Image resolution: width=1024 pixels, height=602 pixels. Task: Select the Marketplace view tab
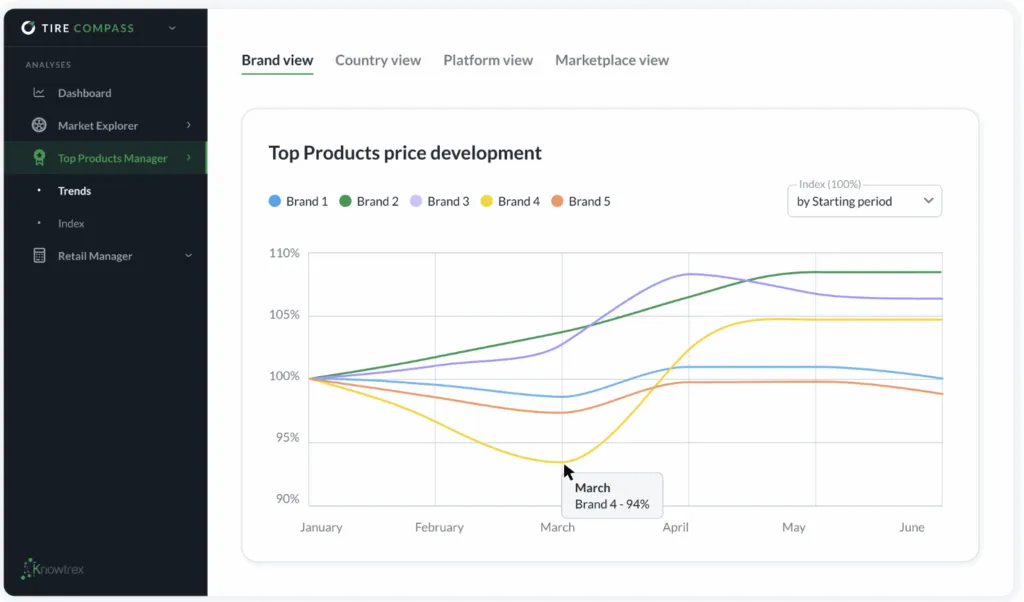(x=612, y=60)
